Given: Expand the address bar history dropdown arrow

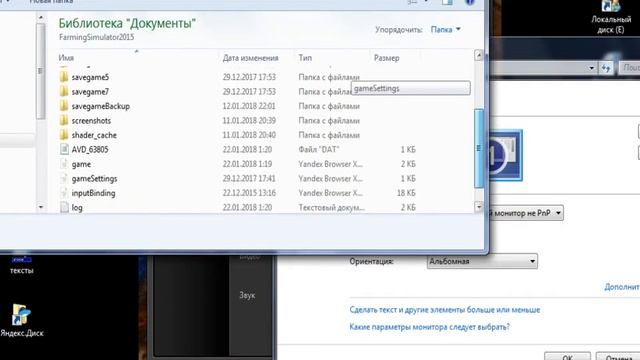Looking at the screenshot, I should click(x=591, y=68).
